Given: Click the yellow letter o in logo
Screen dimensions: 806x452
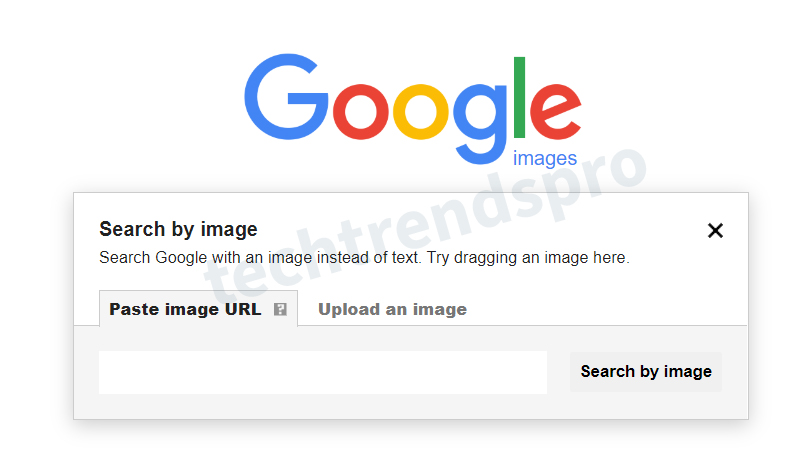Looking at the screenshot, I should (x=421, y=112).
